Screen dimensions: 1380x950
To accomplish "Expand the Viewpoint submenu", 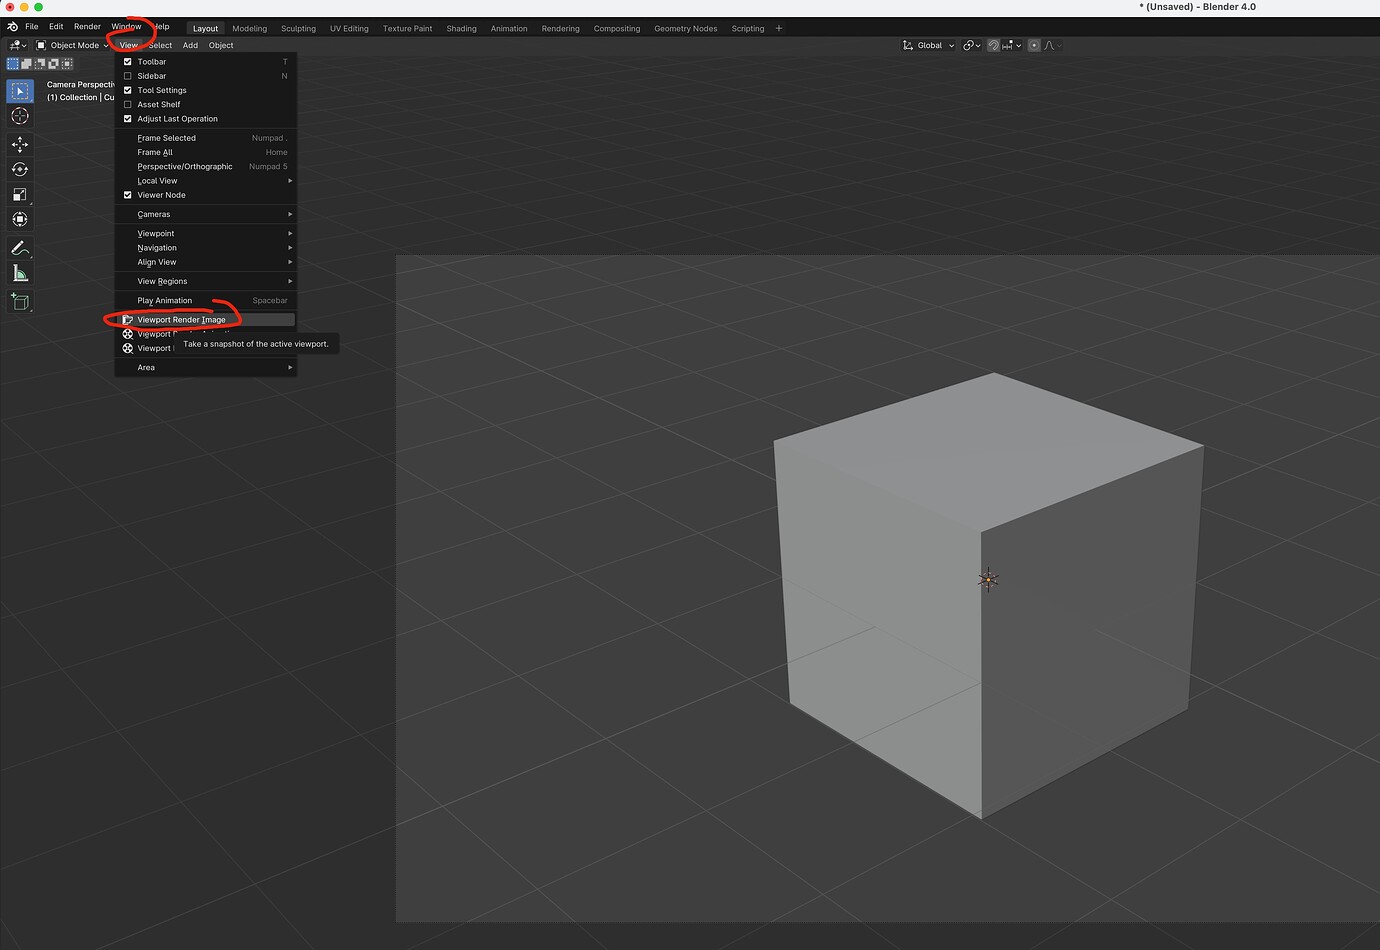I will click(x=206, y=233).
